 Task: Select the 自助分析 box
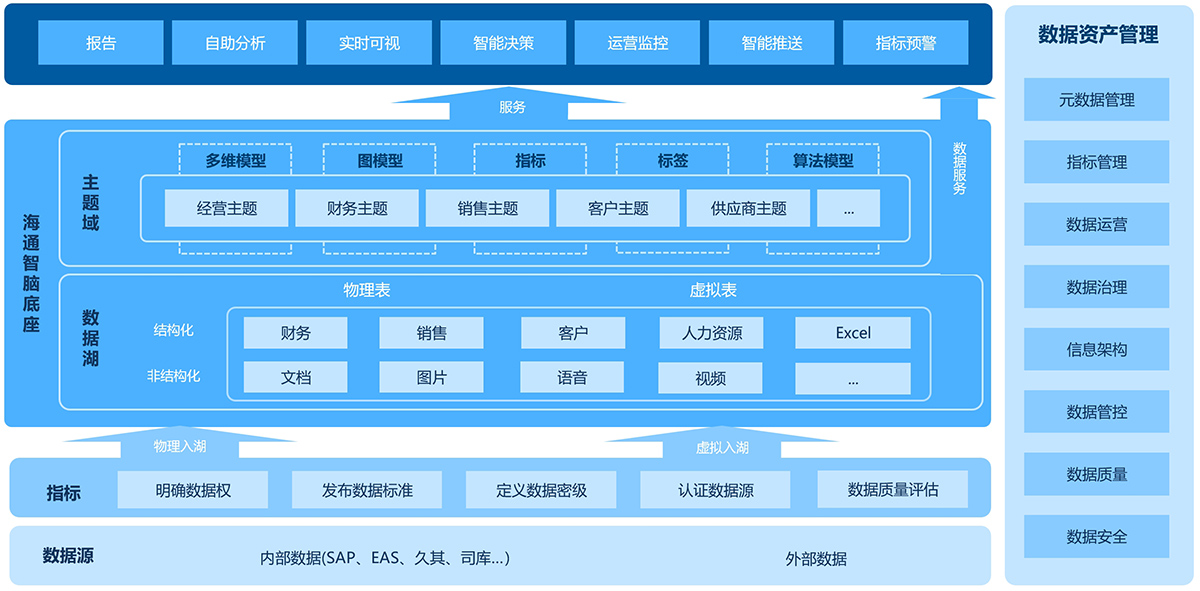point(235,43)
